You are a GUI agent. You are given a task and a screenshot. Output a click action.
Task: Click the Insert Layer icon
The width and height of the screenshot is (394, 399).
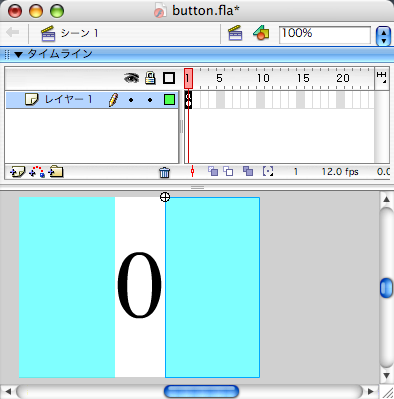coord(17,172)
